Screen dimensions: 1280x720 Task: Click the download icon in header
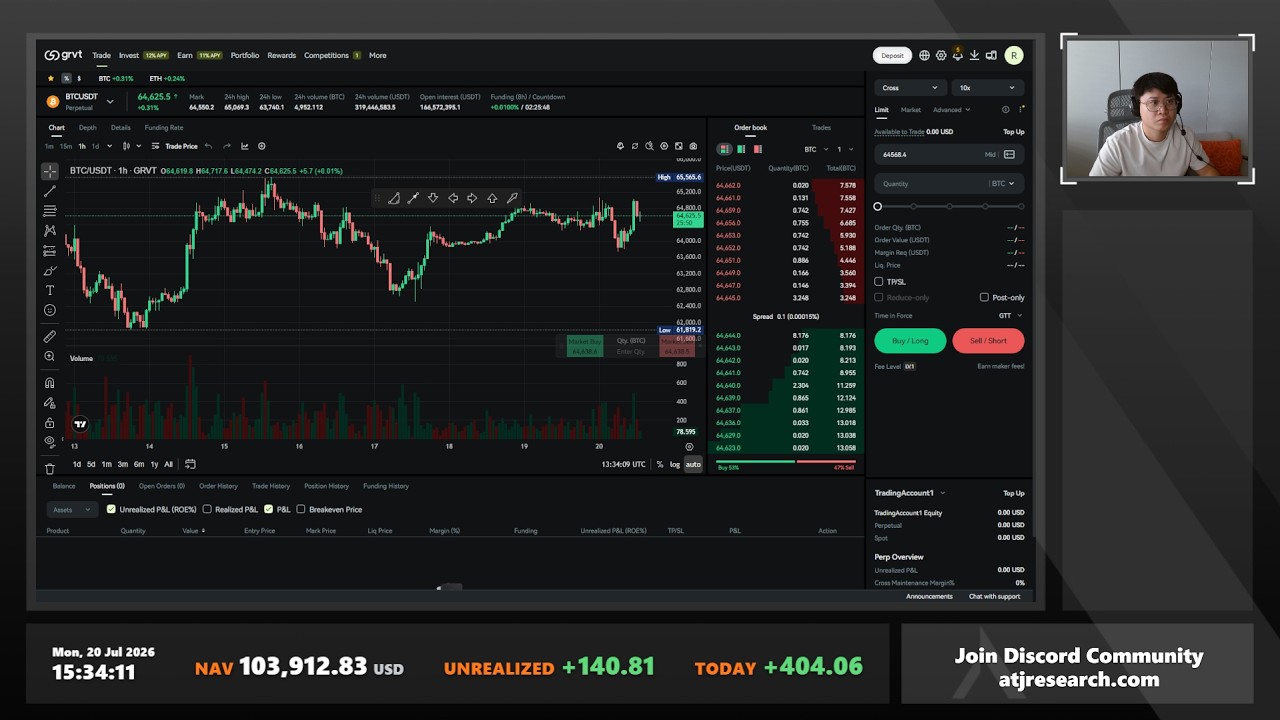974,56
